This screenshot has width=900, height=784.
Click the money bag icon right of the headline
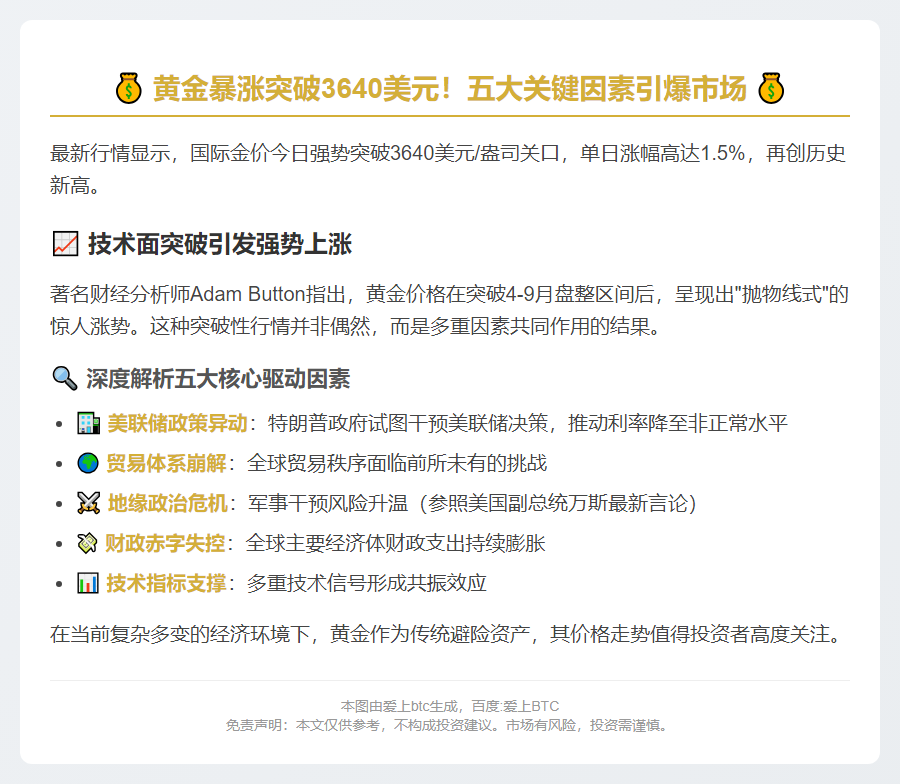[x=771, y=88]
